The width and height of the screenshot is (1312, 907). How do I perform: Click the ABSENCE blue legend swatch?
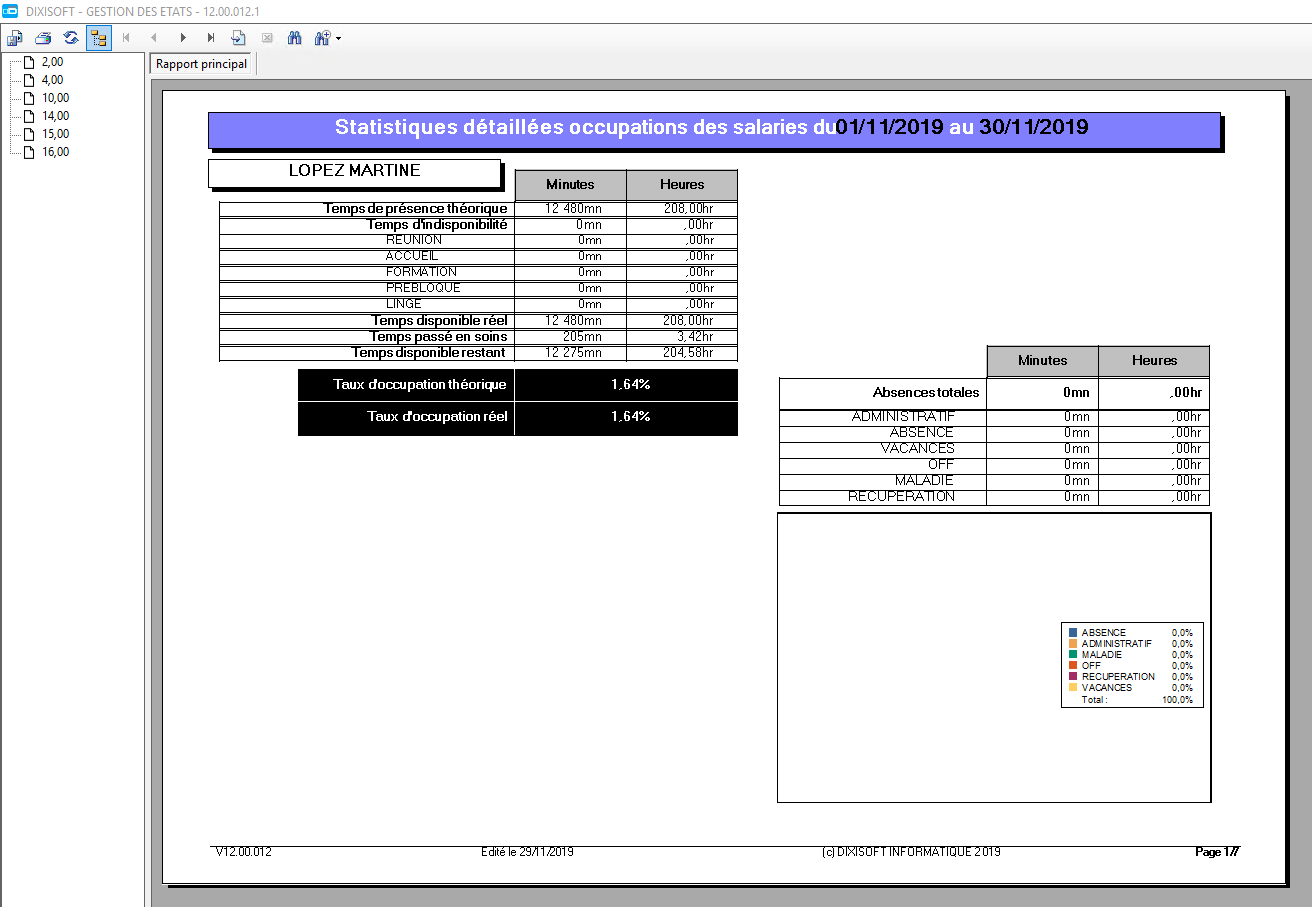click(x=1073, y=633)
